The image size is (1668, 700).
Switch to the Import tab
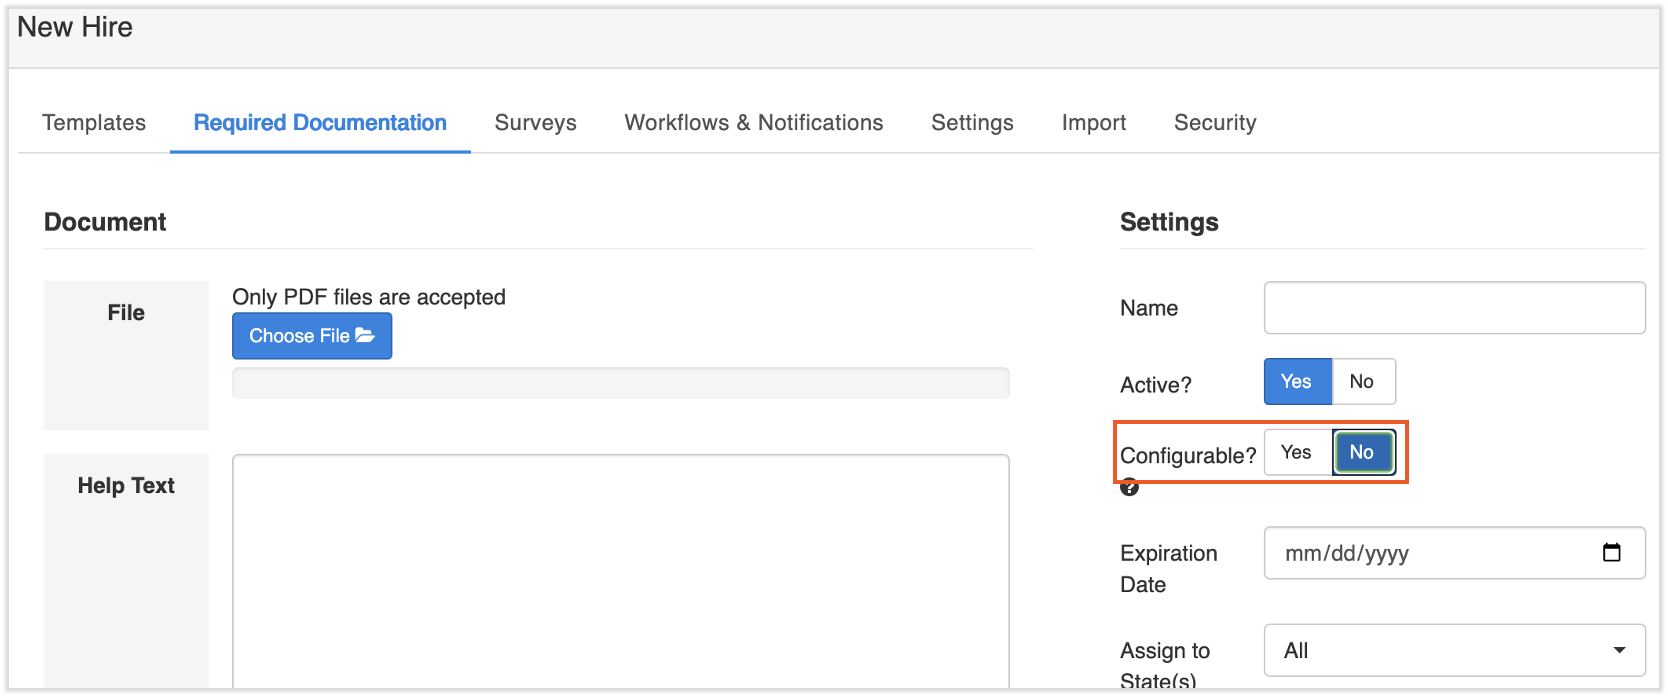click(1093, 123)
